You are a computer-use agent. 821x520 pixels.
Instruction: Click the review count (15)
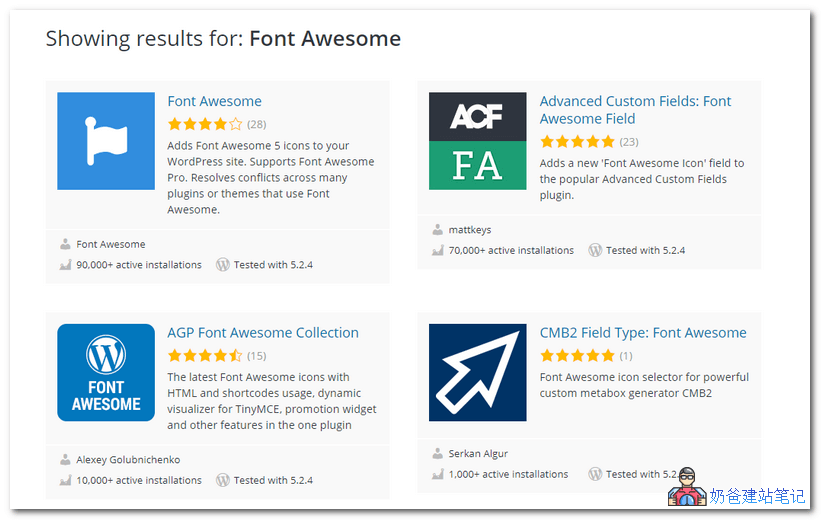click(x=257, y=356)
